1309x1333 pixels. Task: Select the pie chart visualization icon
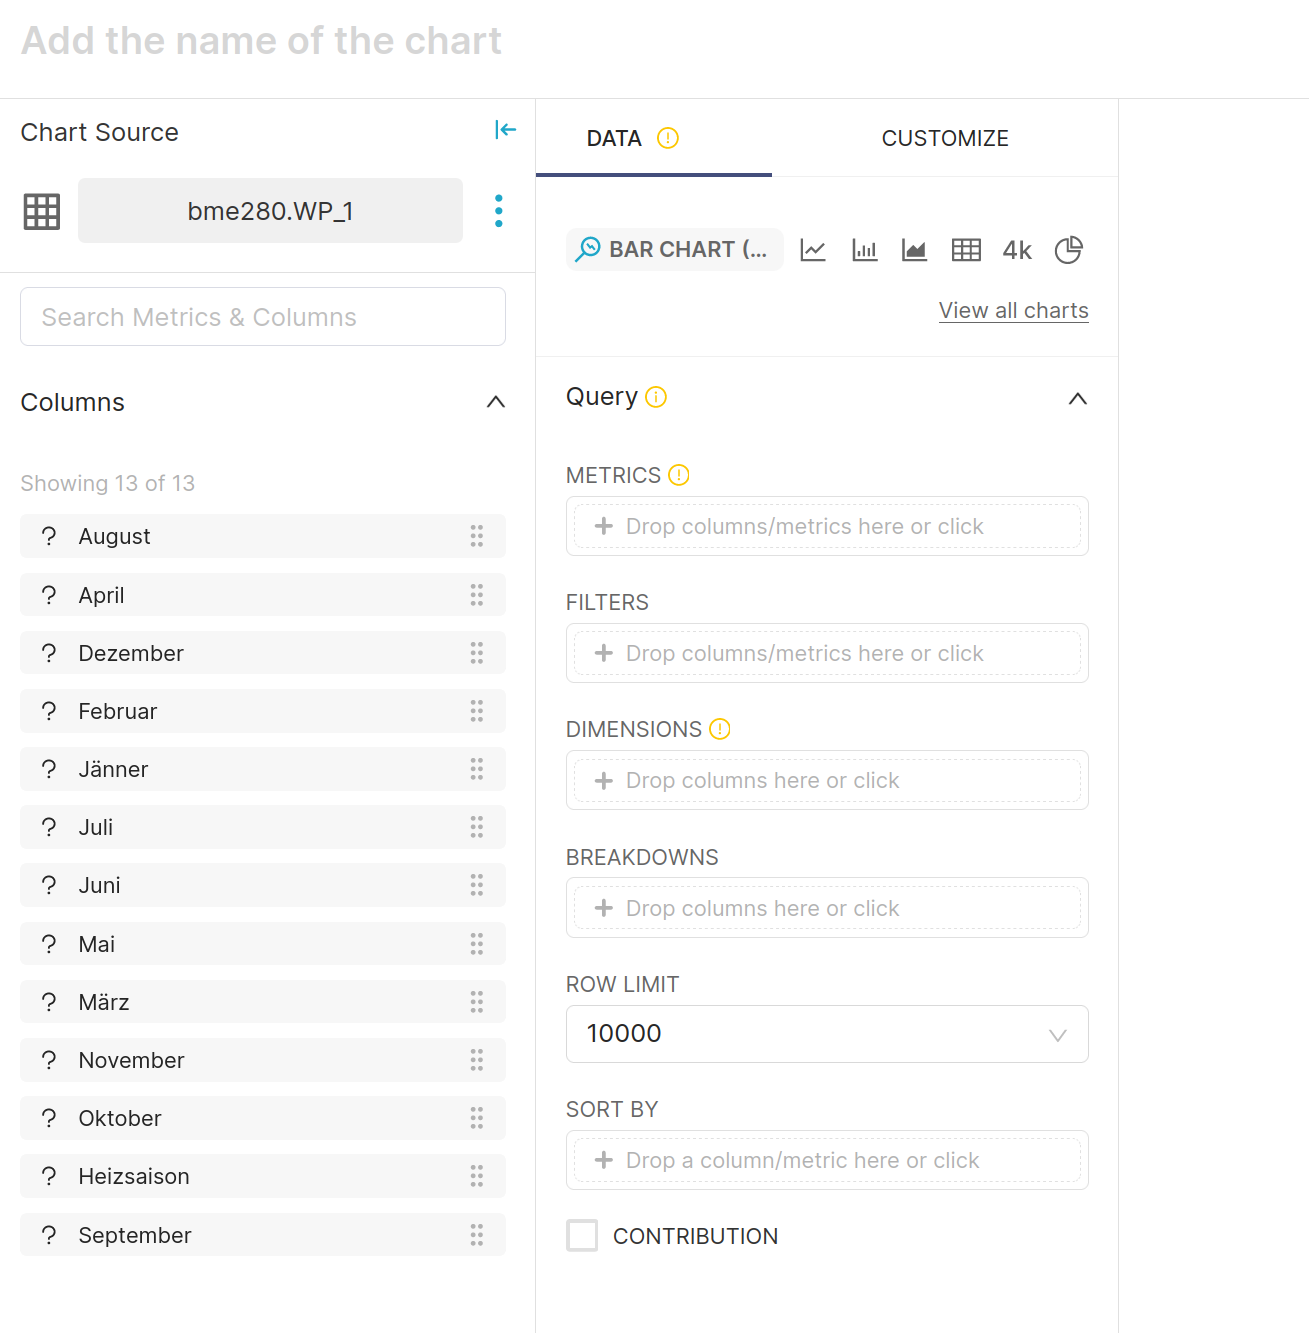click(x=1069, y=250)
